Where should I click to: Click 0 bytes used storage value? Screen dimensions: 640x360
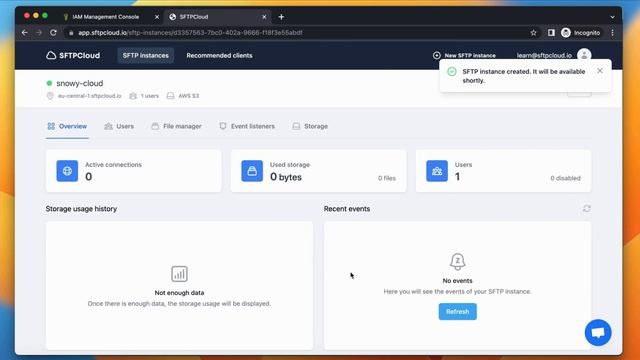point(286,177)
